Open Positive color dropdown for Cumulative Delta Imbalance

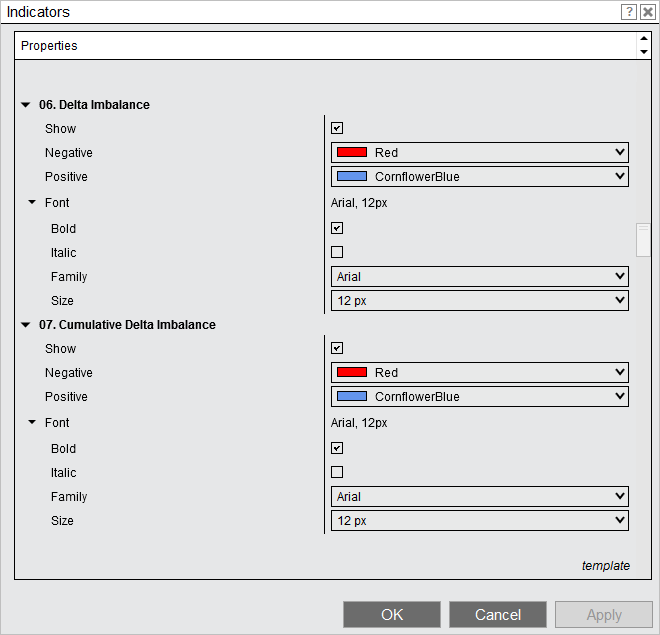click(479, 397)
